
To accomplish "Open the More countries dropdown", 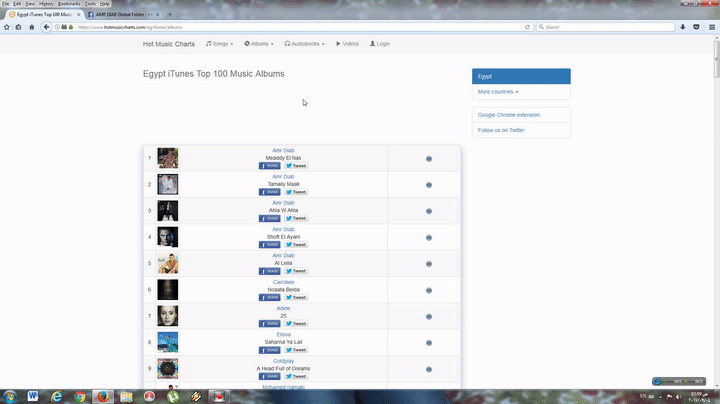I will 498,92.
